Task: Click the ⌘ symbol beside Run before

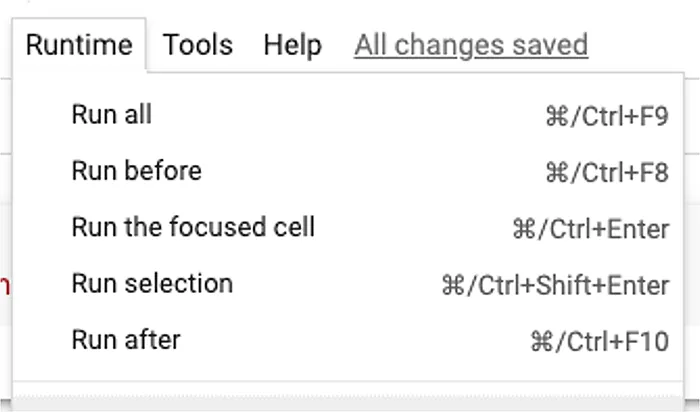Action: 556,173
